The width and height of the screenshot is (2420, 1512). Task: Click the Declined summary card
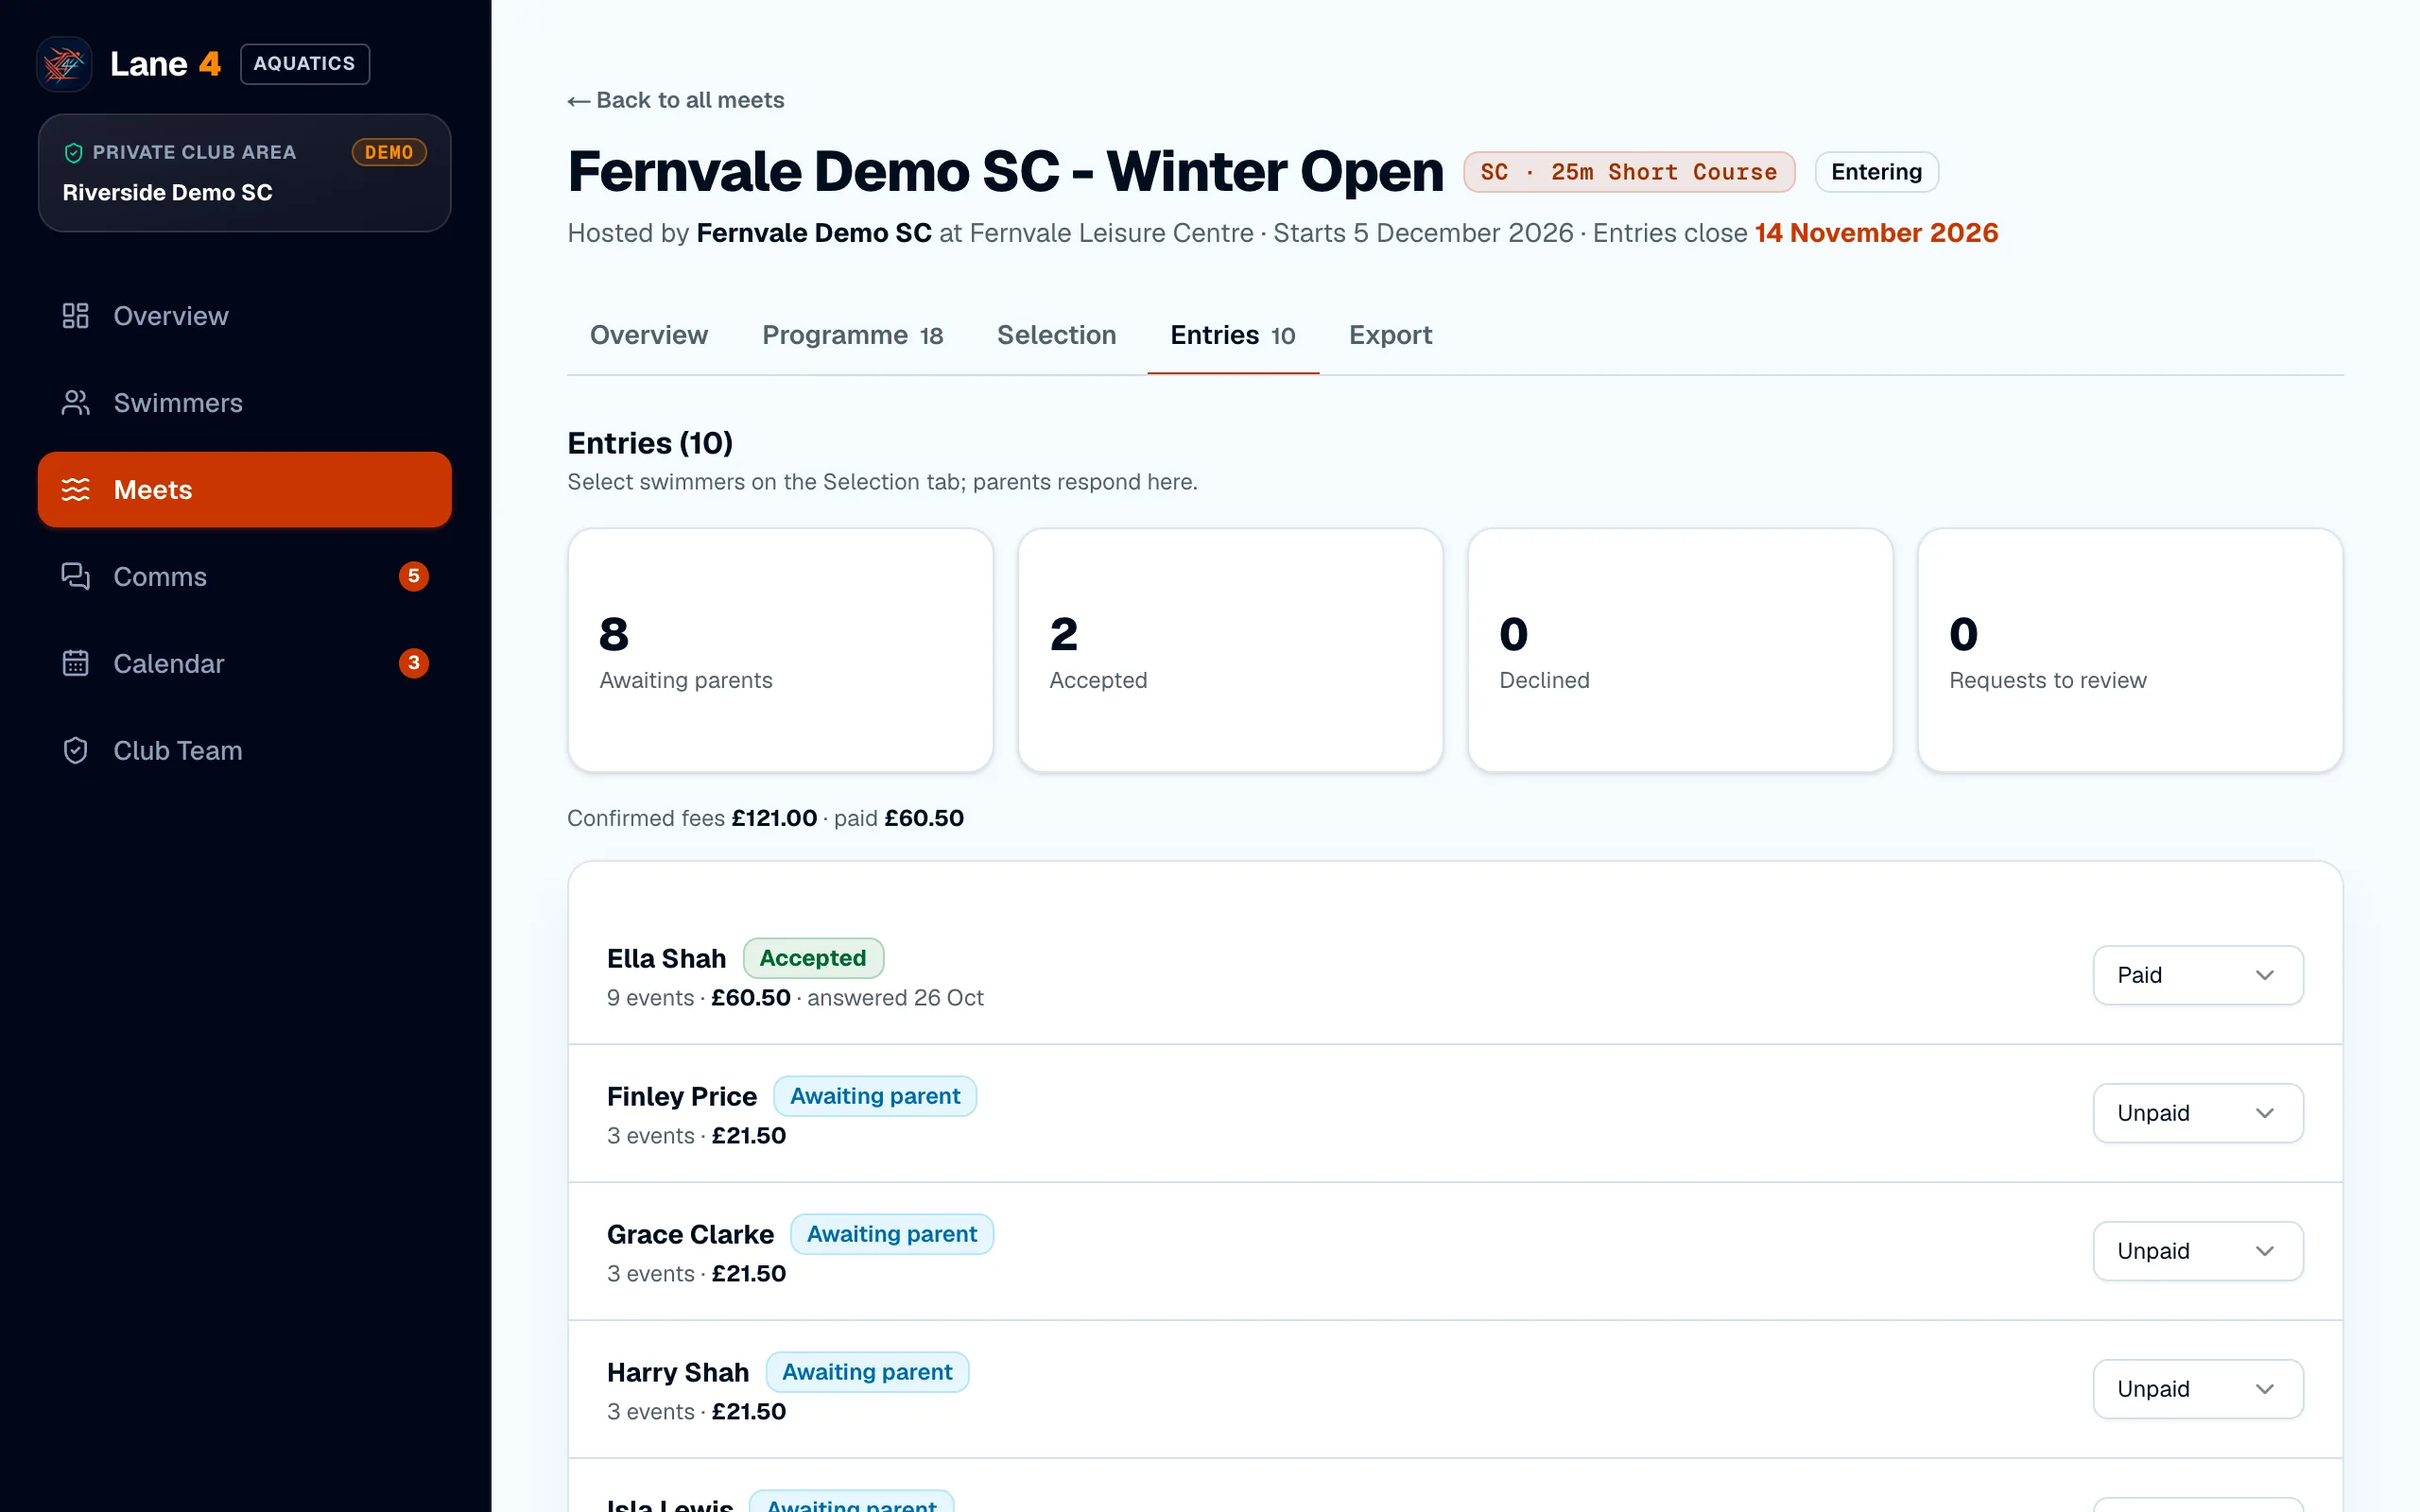(1680, 650)
